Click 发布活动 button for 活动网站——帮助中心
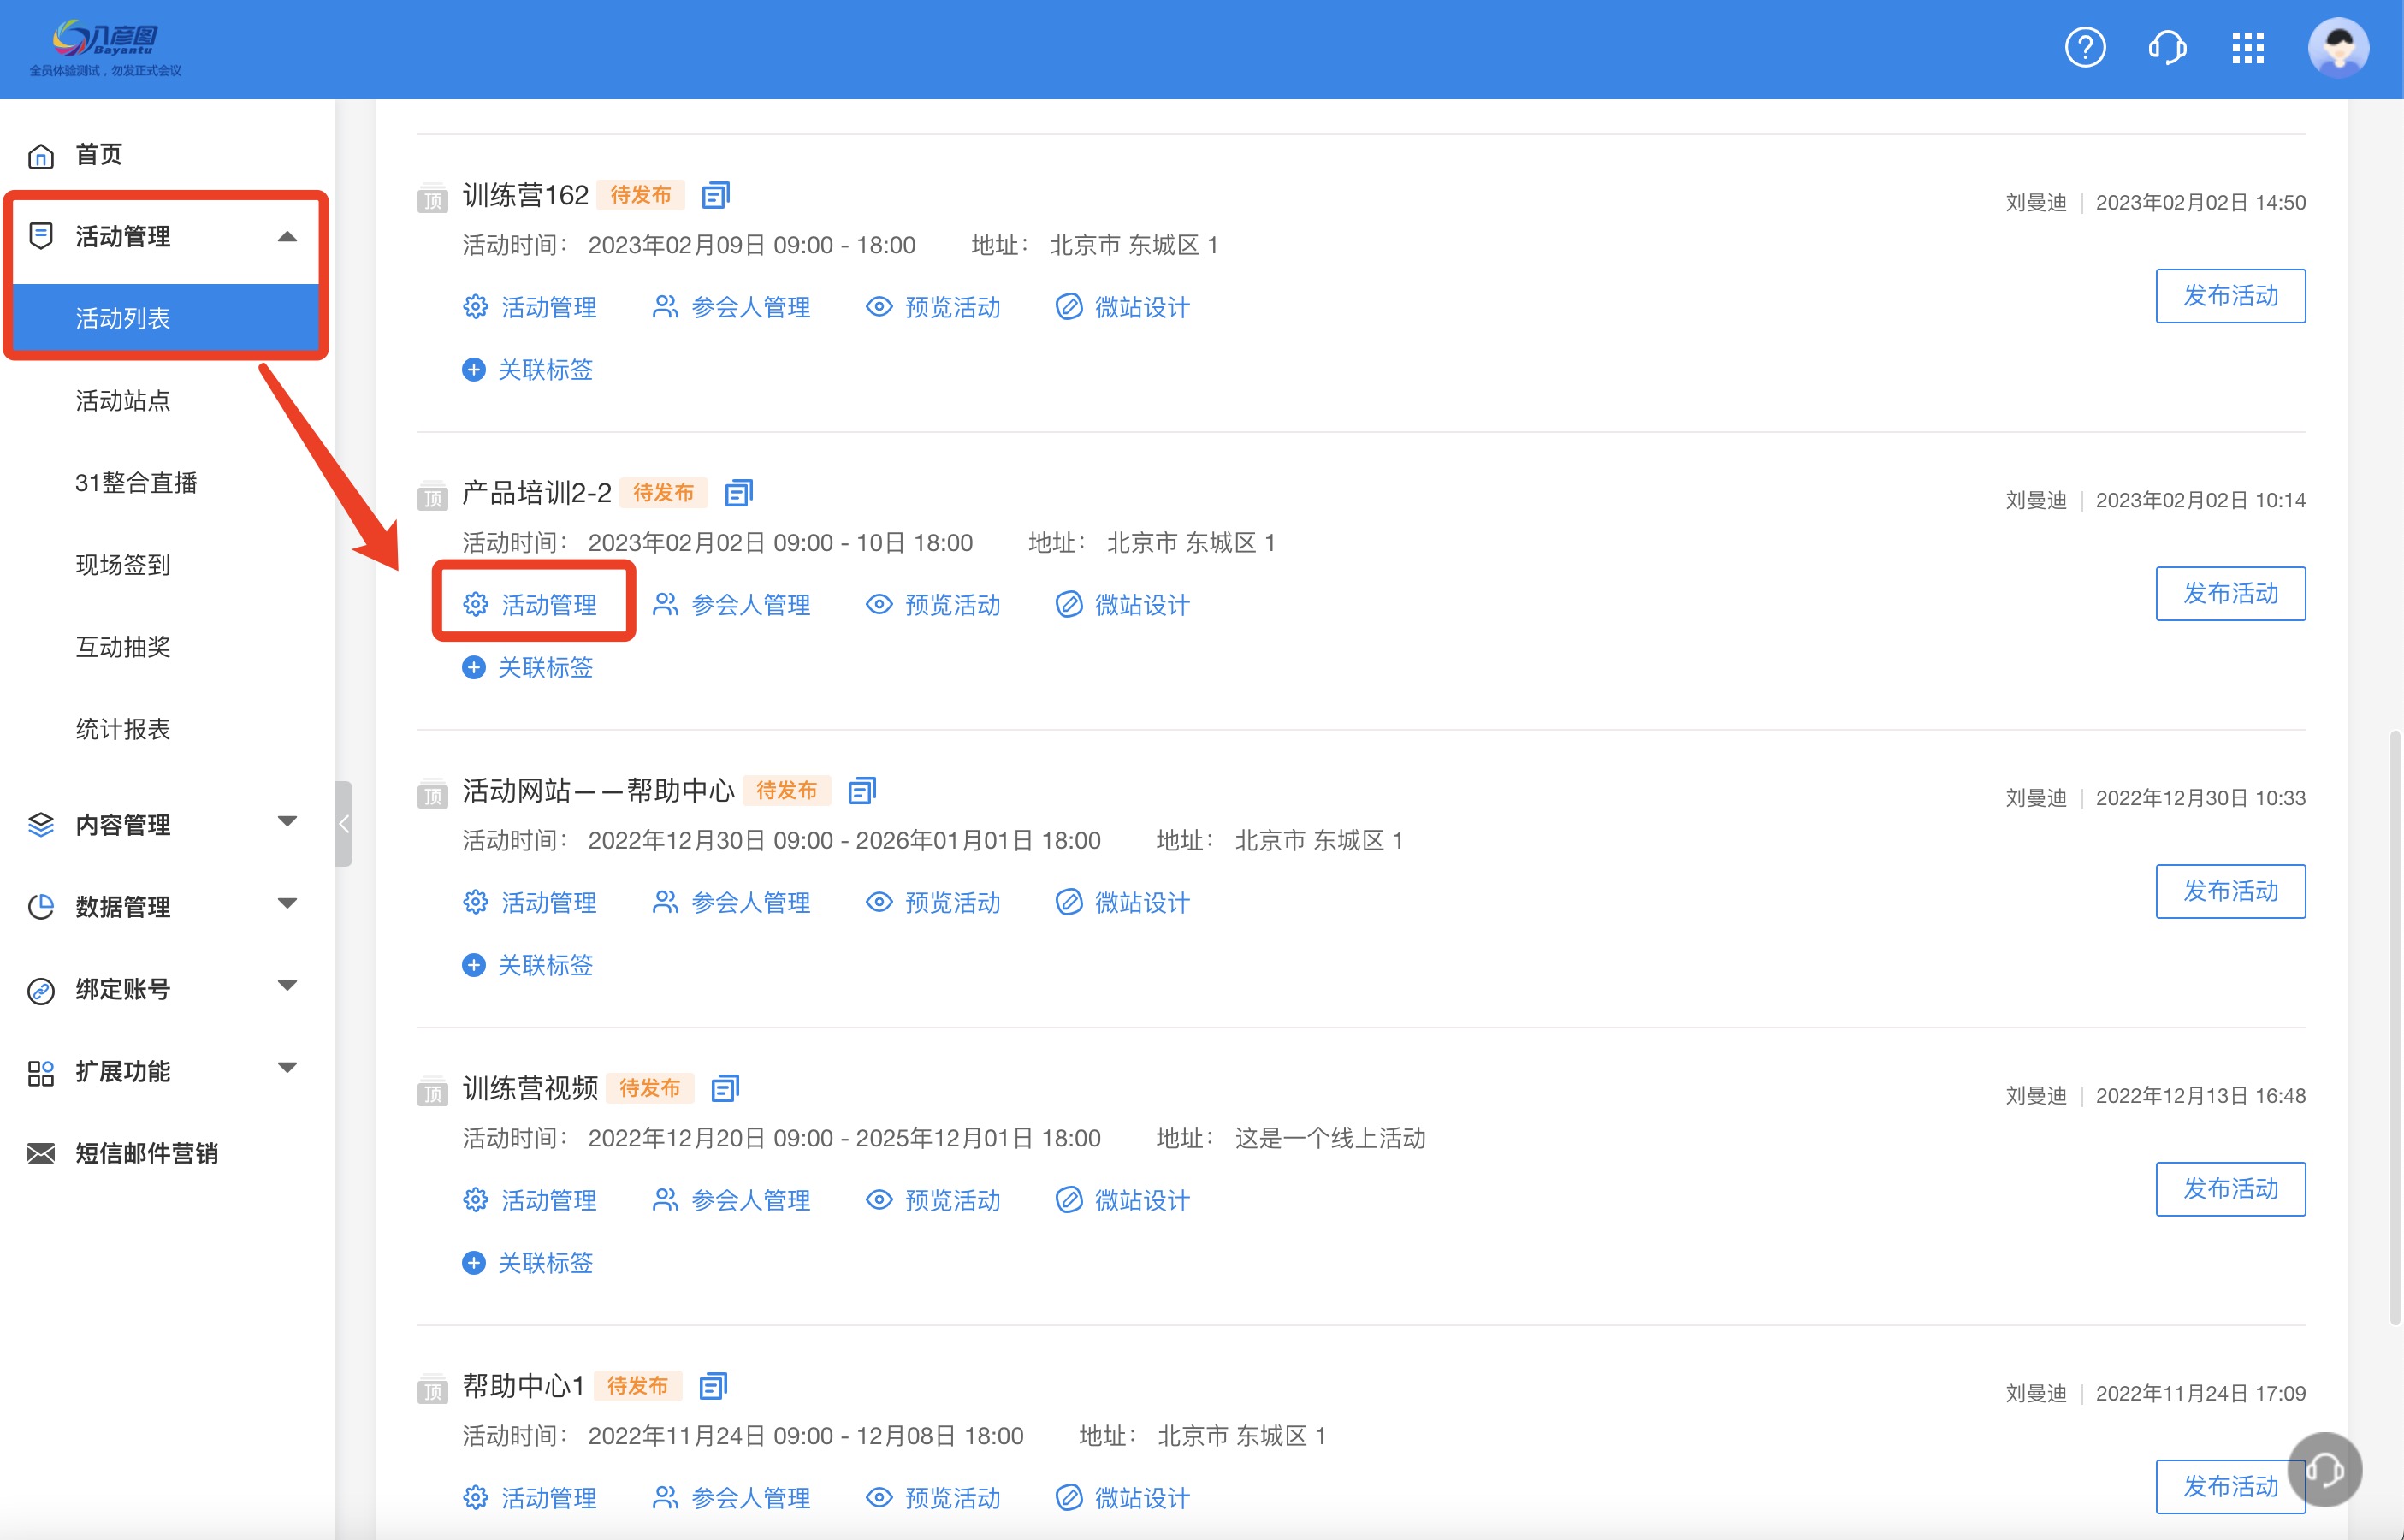Viewport: 2404px width, 1540px height. pyautogui.click(x=2230, y=891)
